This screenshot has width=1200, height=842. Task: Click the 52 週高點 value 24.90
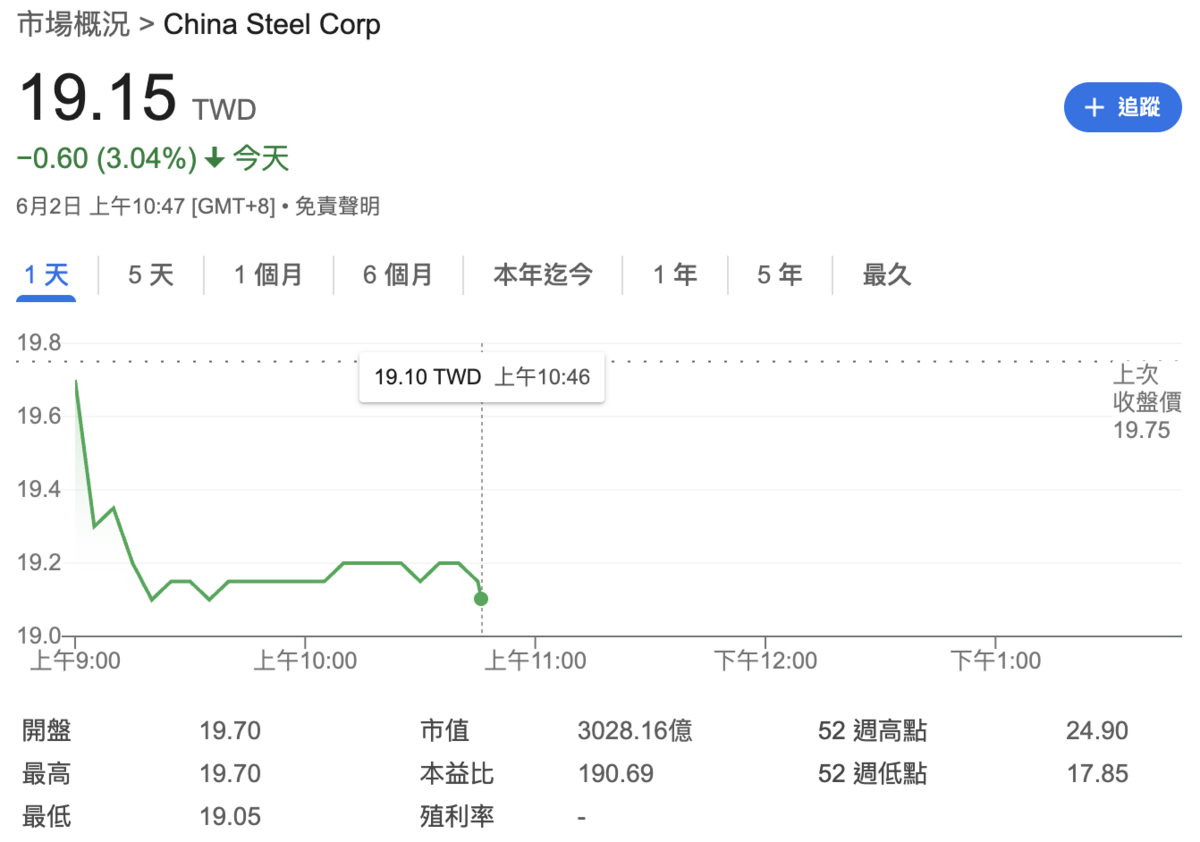point(1096,731)
